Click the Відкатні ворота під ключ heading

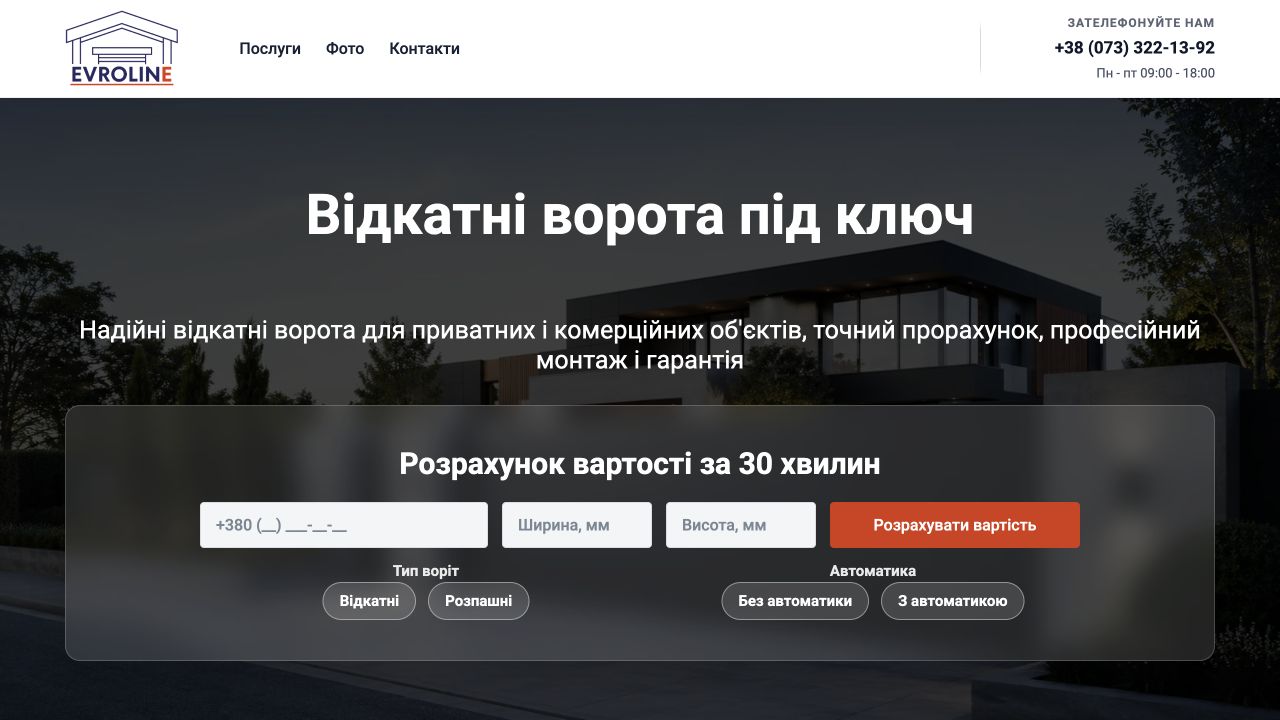[640, 215]
